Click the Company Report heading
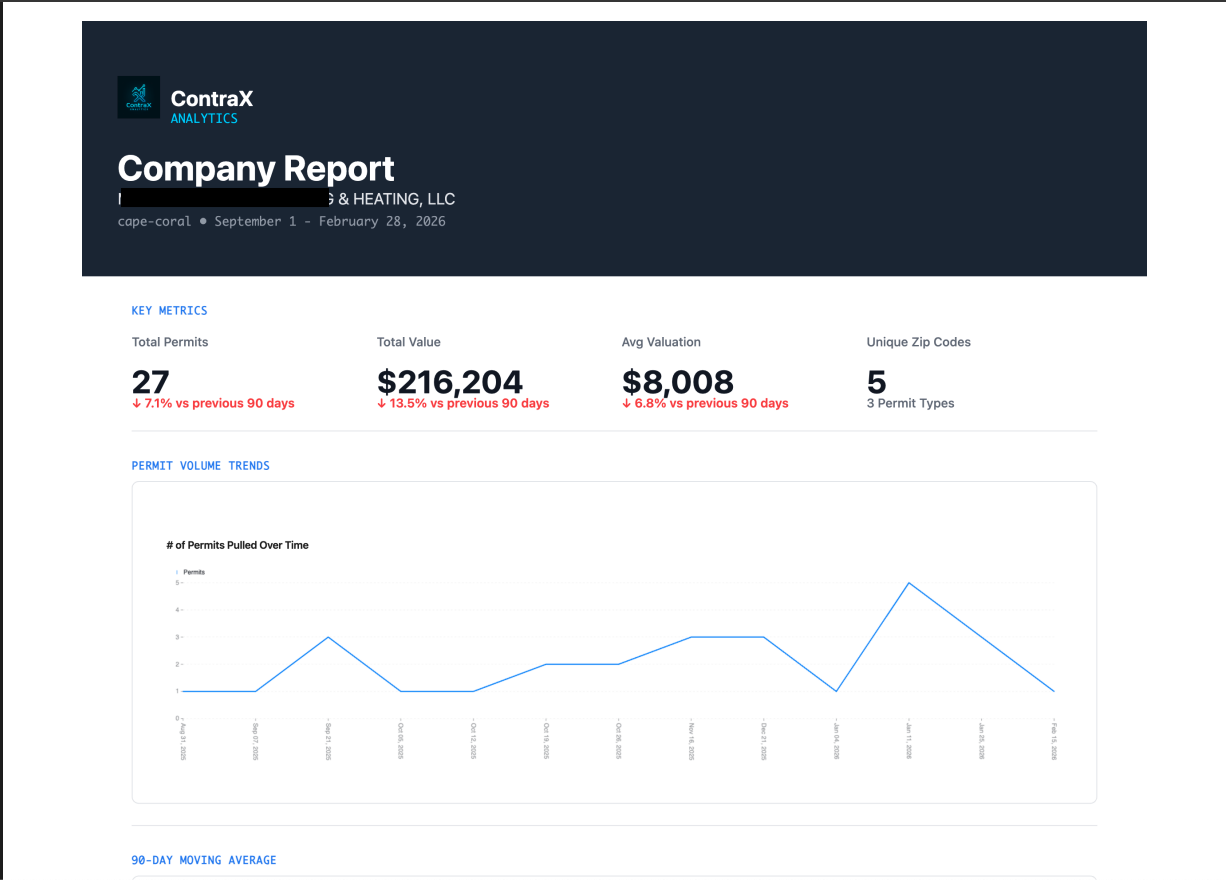 pos(256,168)
